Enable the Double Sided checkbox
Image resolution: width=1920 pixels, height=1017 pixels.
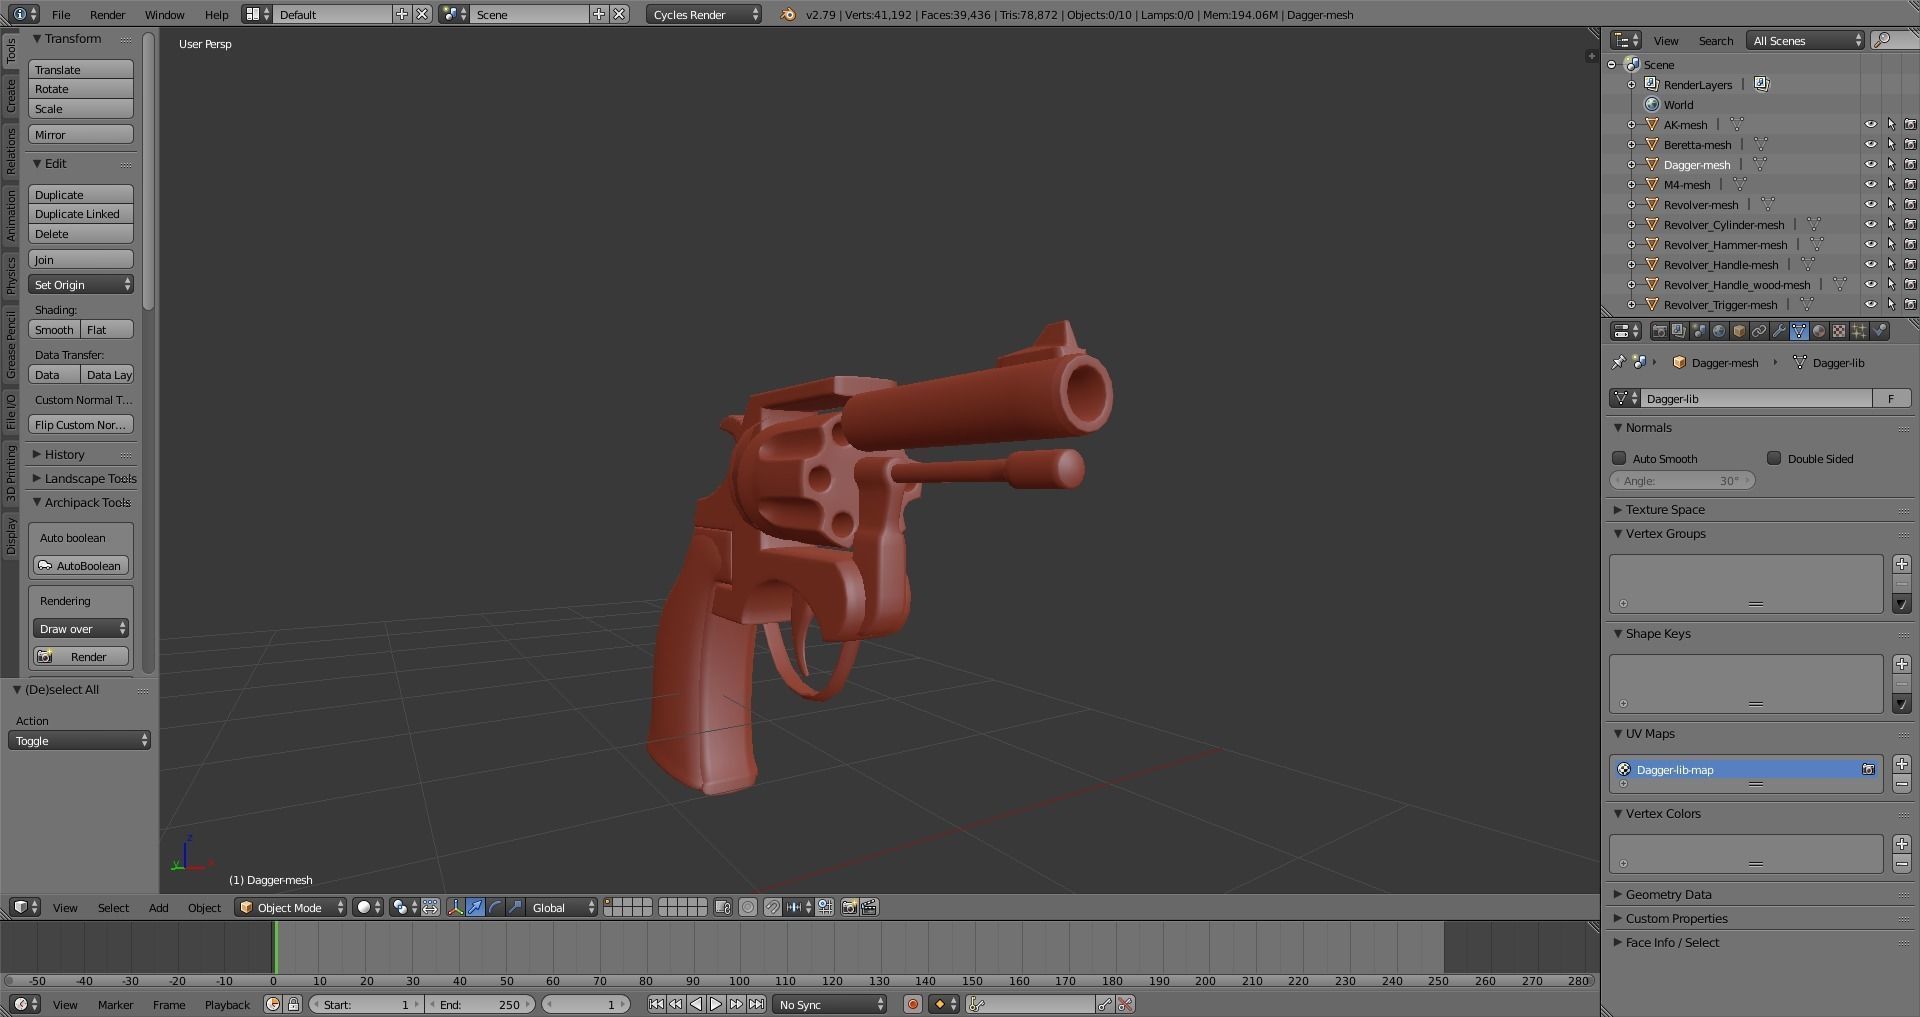[1774, 458]
